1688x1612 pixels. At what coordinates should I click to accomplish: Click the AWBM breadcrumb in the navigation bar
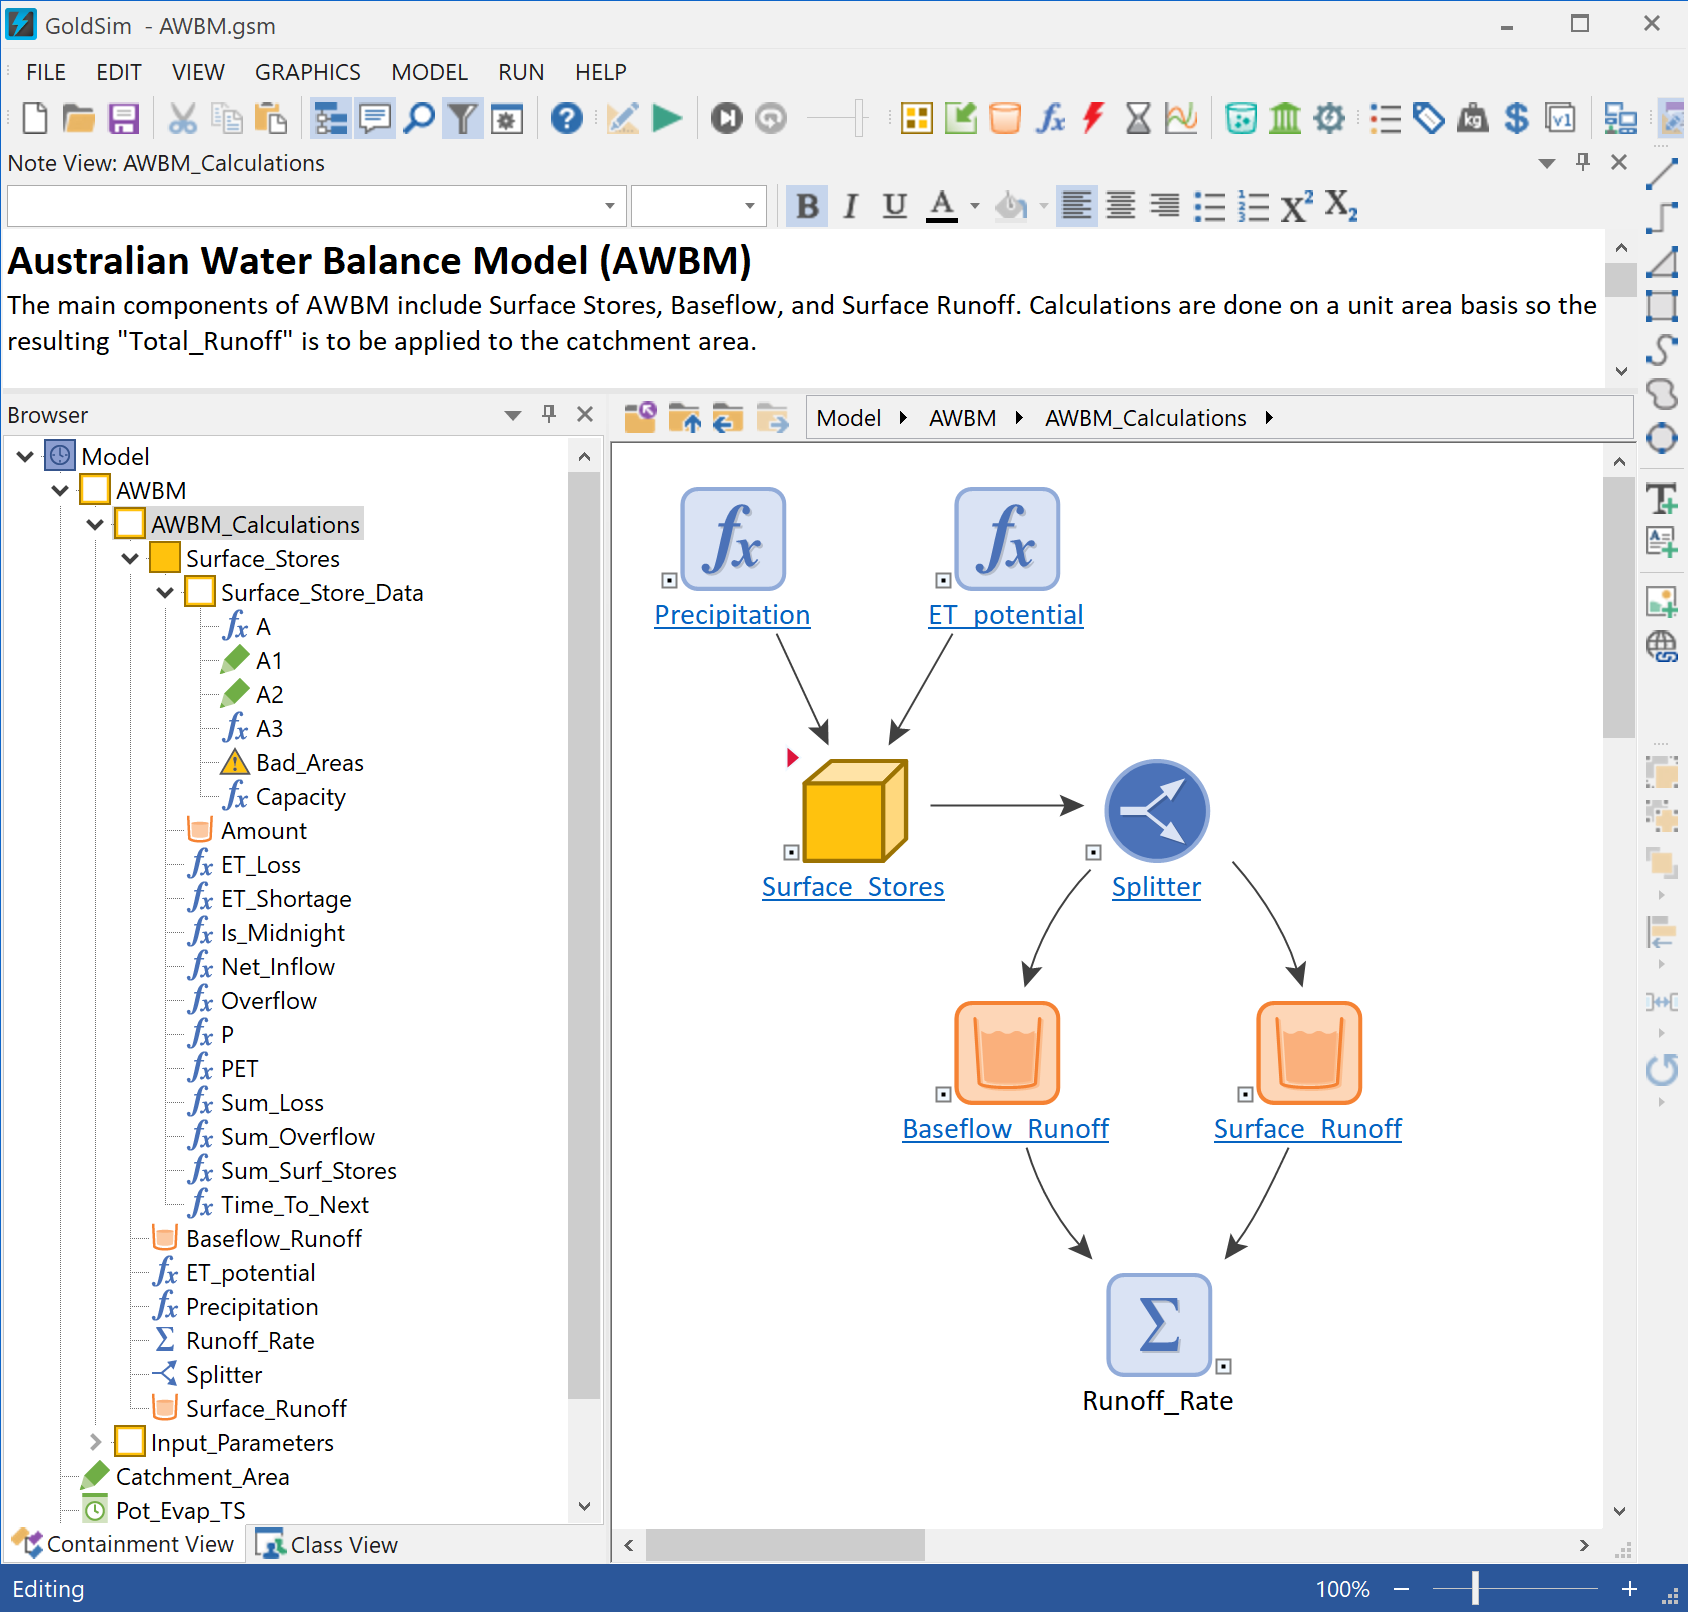[x=962, y=418]
